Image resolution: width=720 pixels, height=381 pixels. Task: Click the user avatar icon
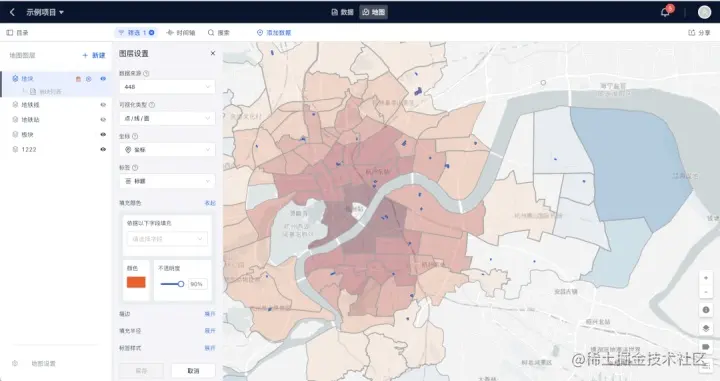pos(704,12)
